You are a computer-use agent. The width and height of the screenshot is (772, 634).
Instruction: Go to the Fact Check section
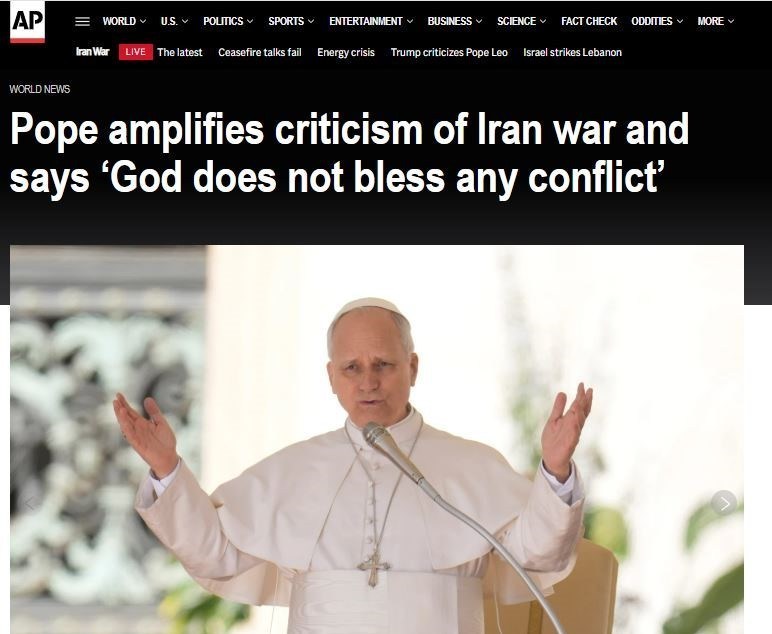pyautogui.click(x=589, y=21)
